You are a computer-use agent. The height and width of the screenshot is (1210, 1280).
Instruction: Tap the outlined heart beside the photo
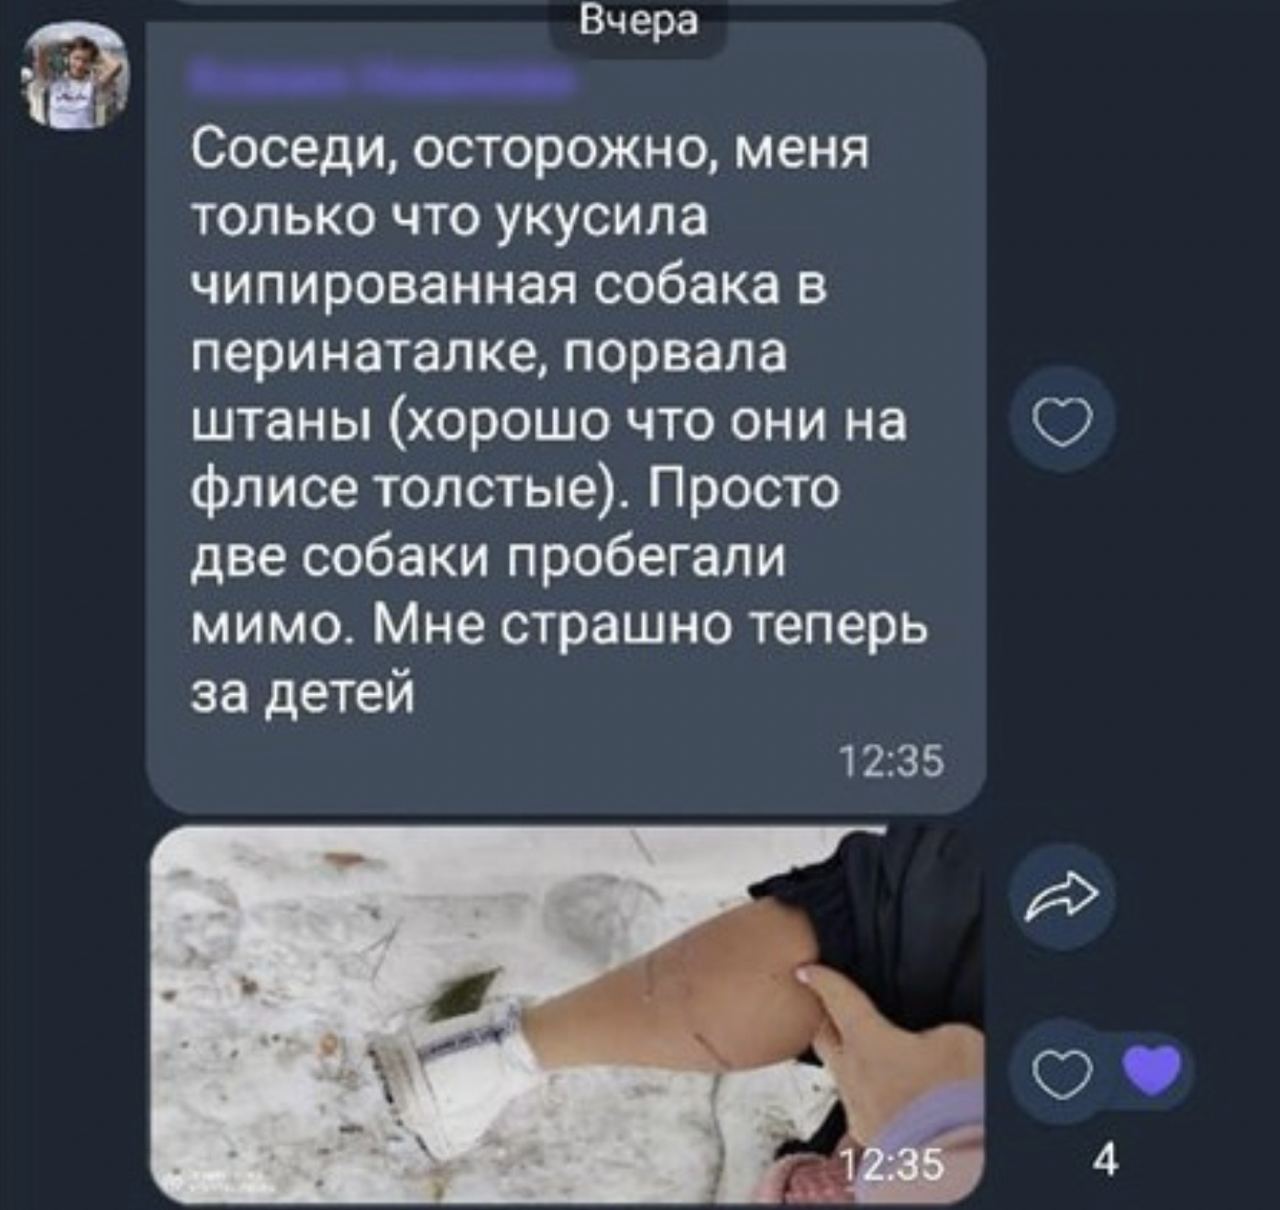coord(1063,1075)
